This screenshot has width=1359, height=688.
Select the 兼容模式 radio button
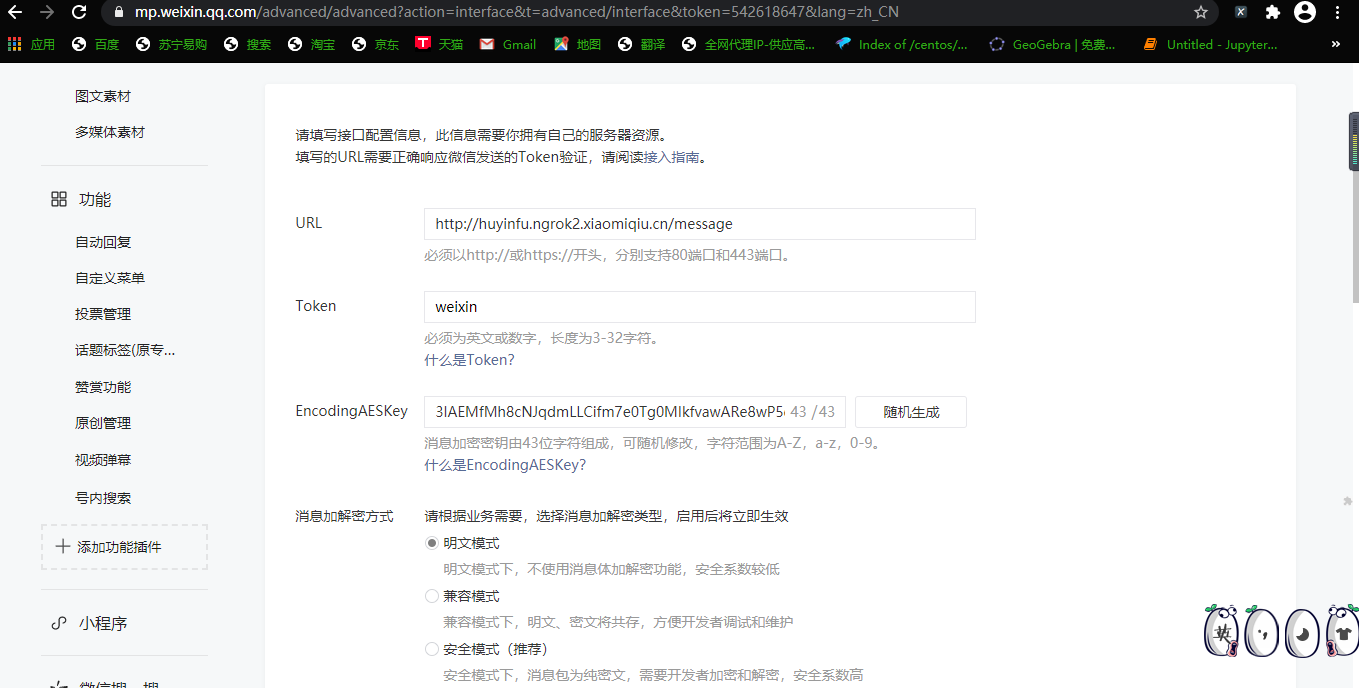point(432,596)
